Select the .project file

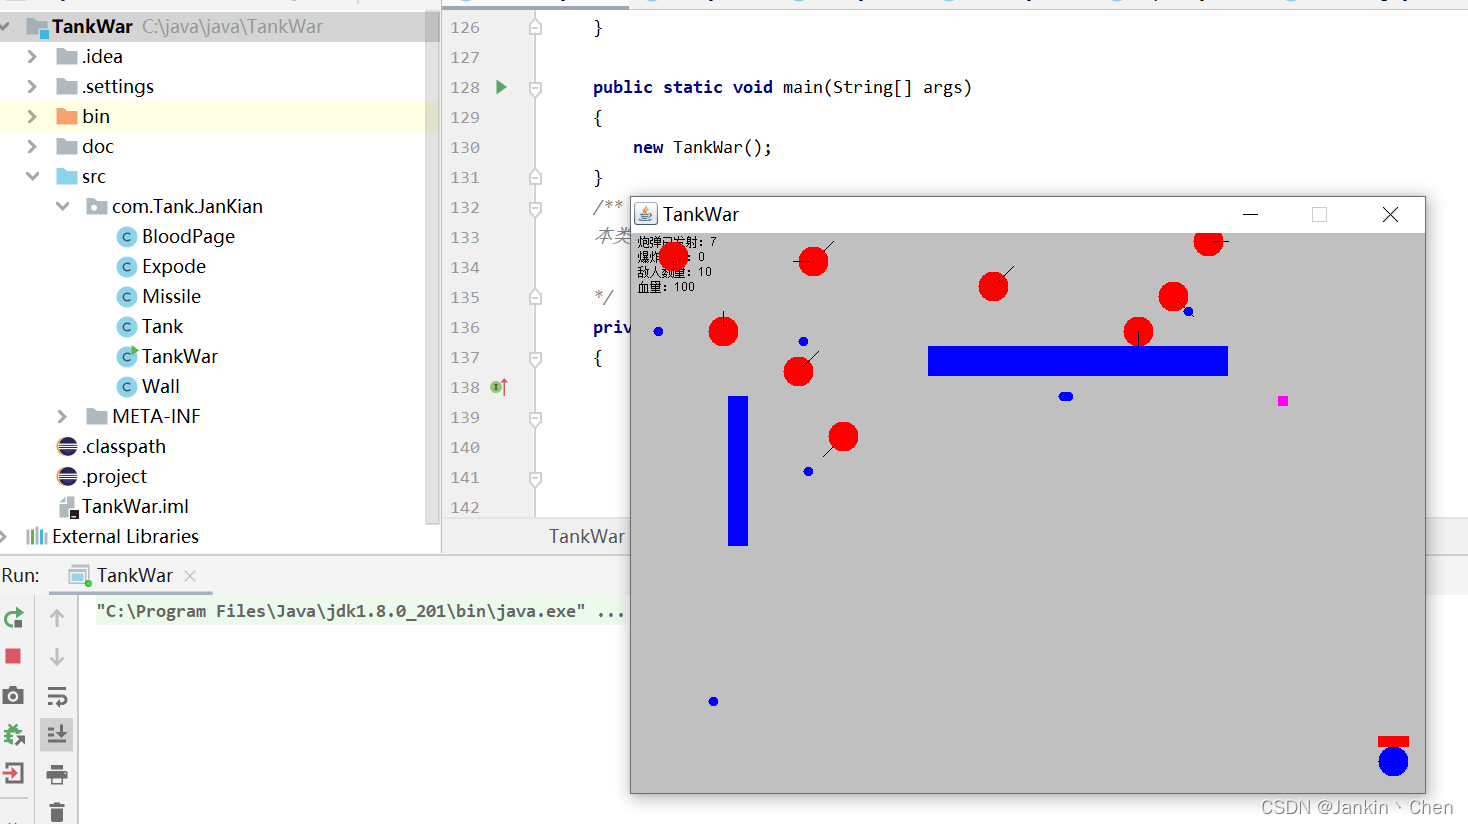(x=102, y=476)
